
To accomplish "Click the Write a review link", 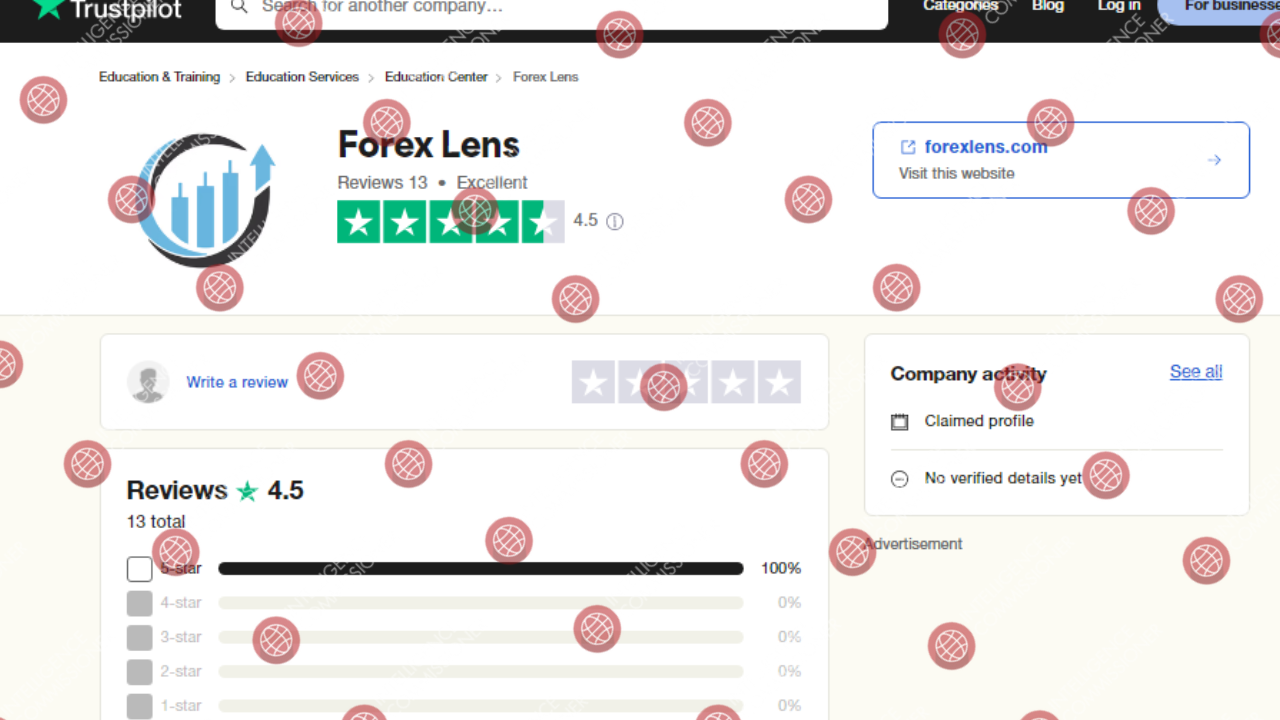I will click(237, 382).
